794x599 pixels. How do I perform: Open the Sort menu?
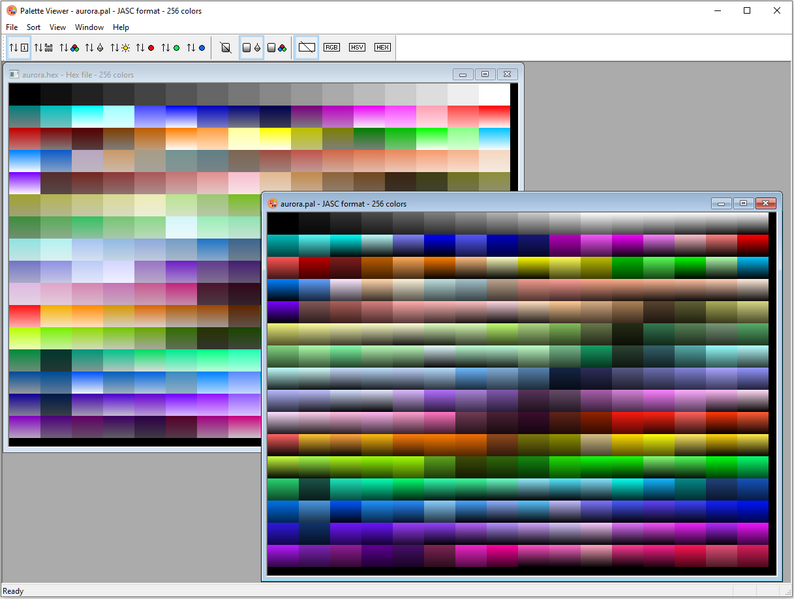[33, 27]
